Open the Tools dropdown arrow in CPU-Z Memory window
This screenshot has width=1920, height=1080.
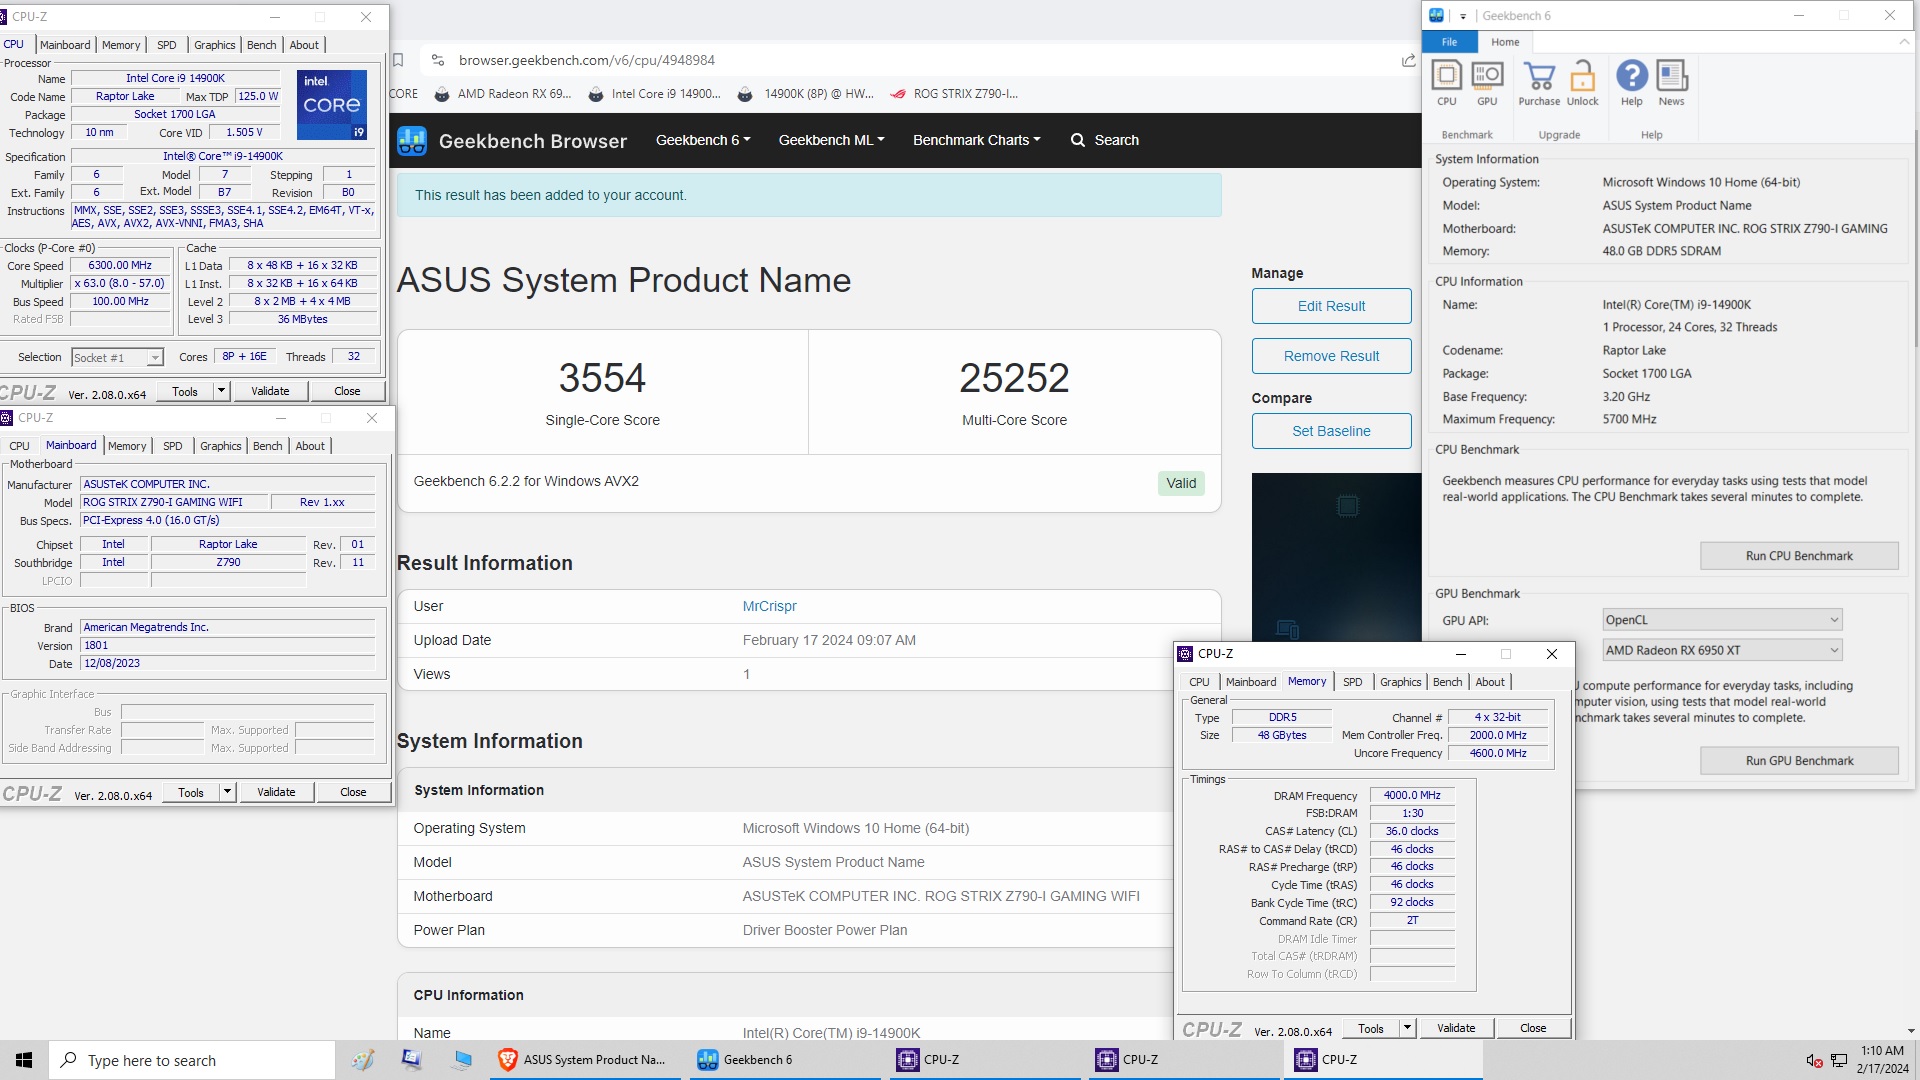click(x=1407, y=1028)
